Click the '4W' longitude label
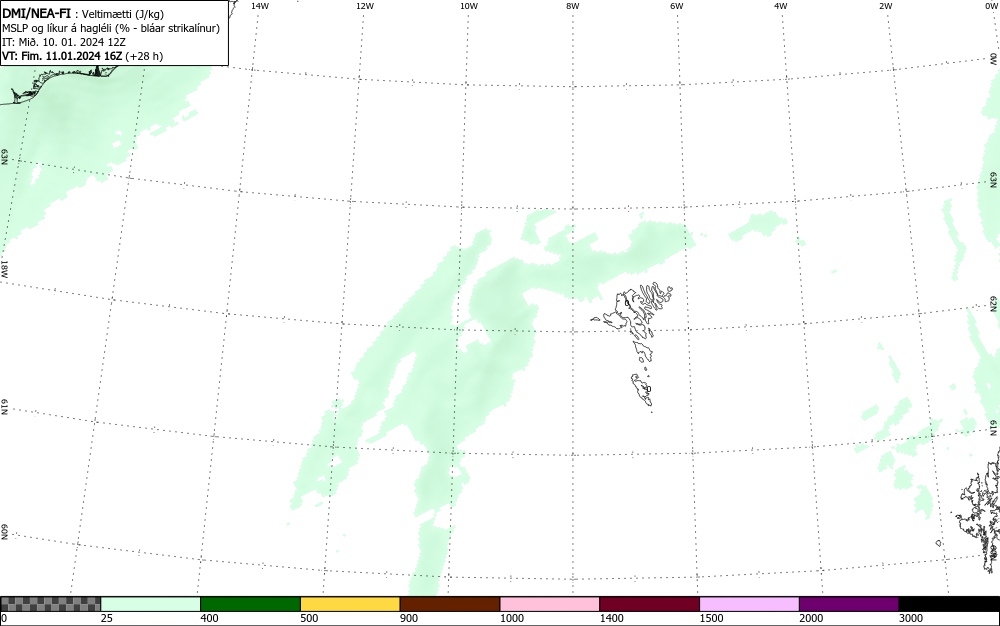The height and width of the screenshot is (626, 1000). pos(781,6)
